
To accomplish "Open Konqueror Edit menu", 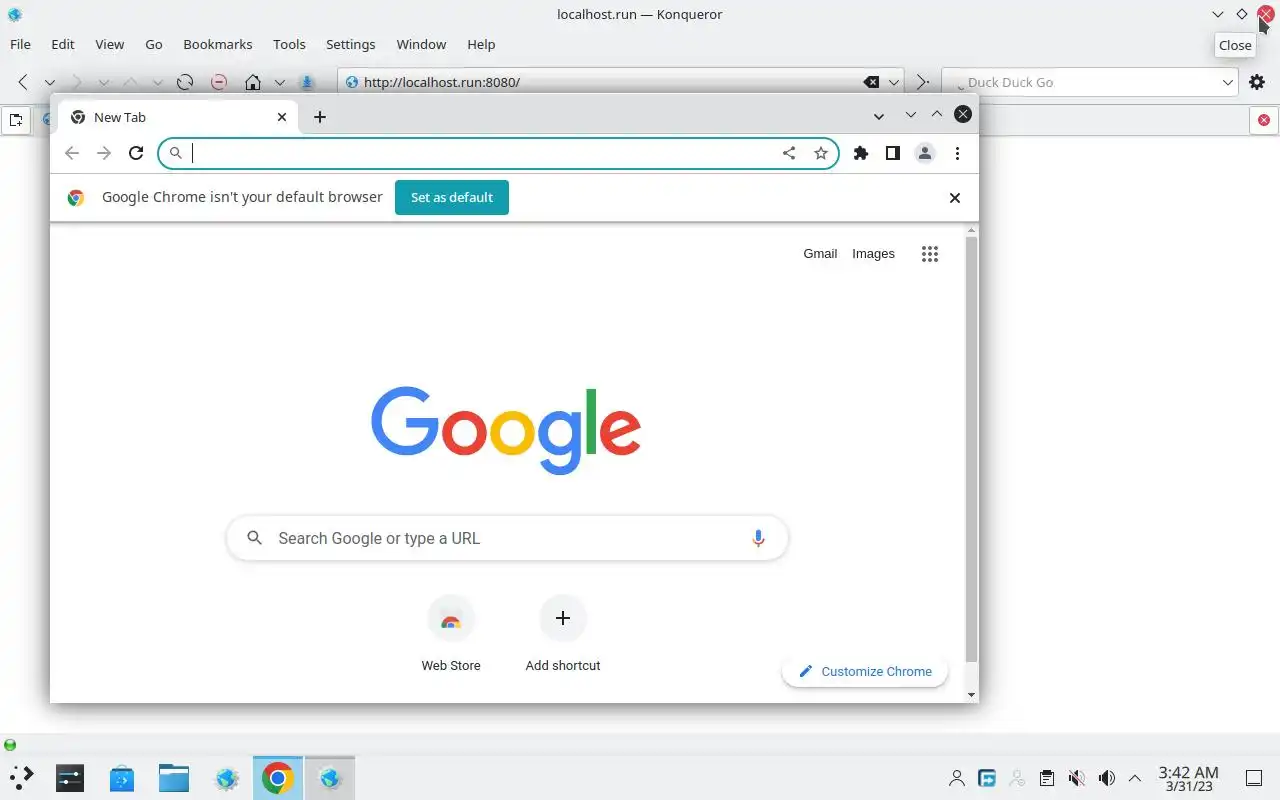I will tap(63, 44).
